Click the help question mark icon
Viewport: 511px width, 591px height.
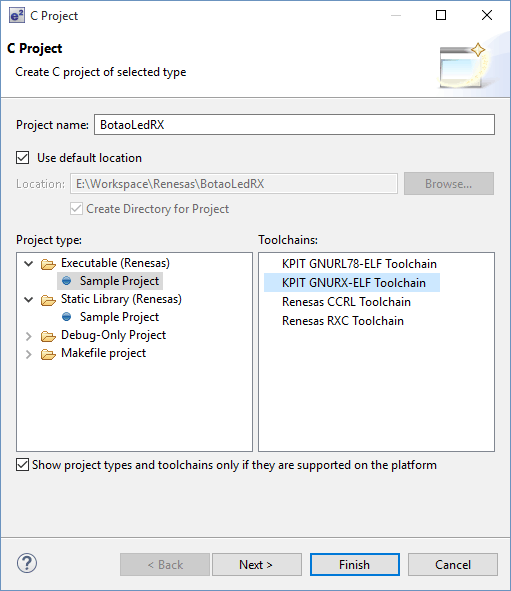[27, 563]
